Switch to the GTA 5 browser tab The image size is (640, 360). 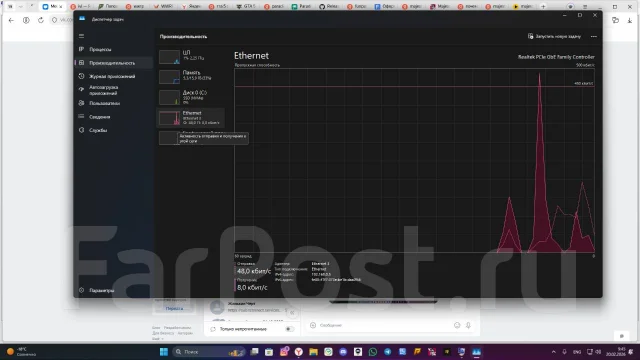tap(246, 7)
